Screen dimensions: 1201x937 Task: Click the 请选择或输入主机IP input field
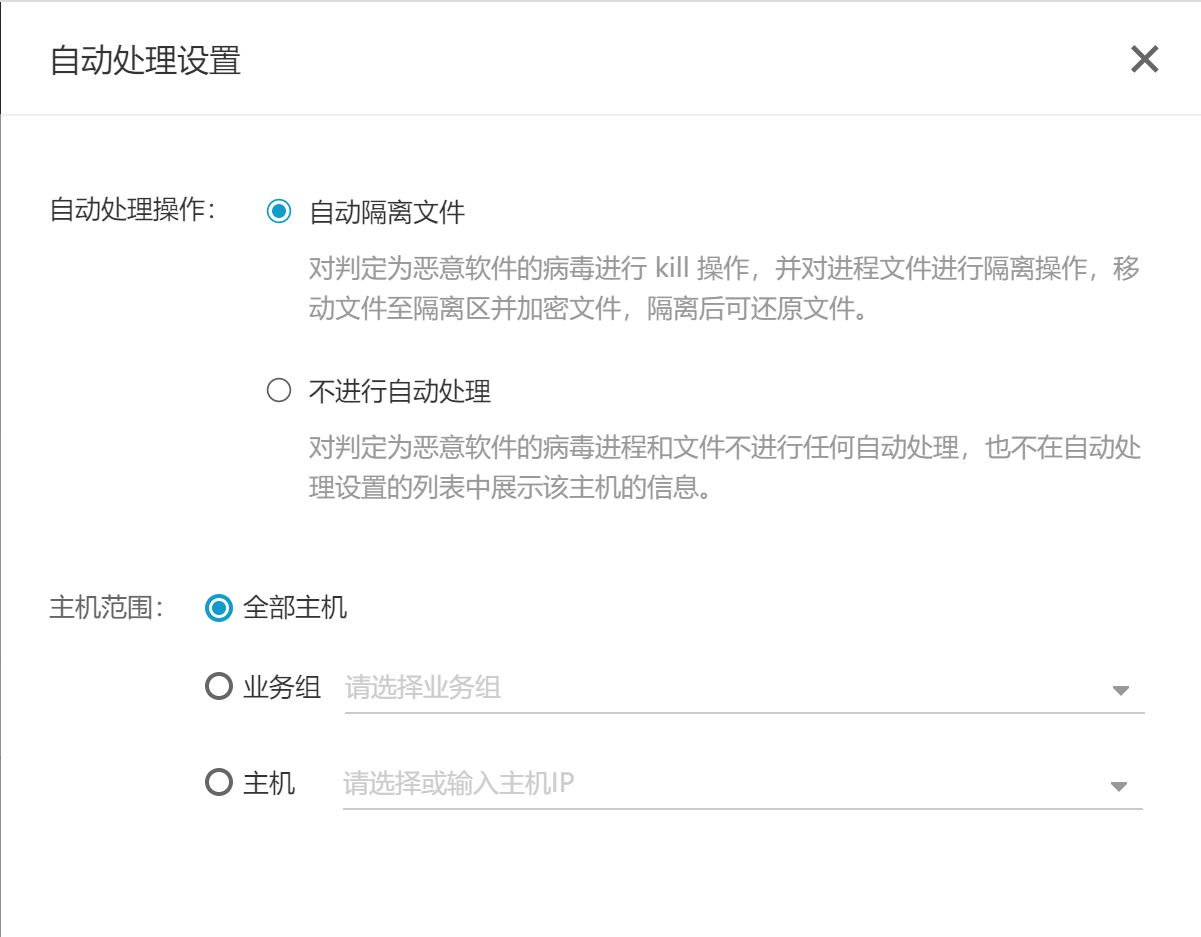pos(720,783)
